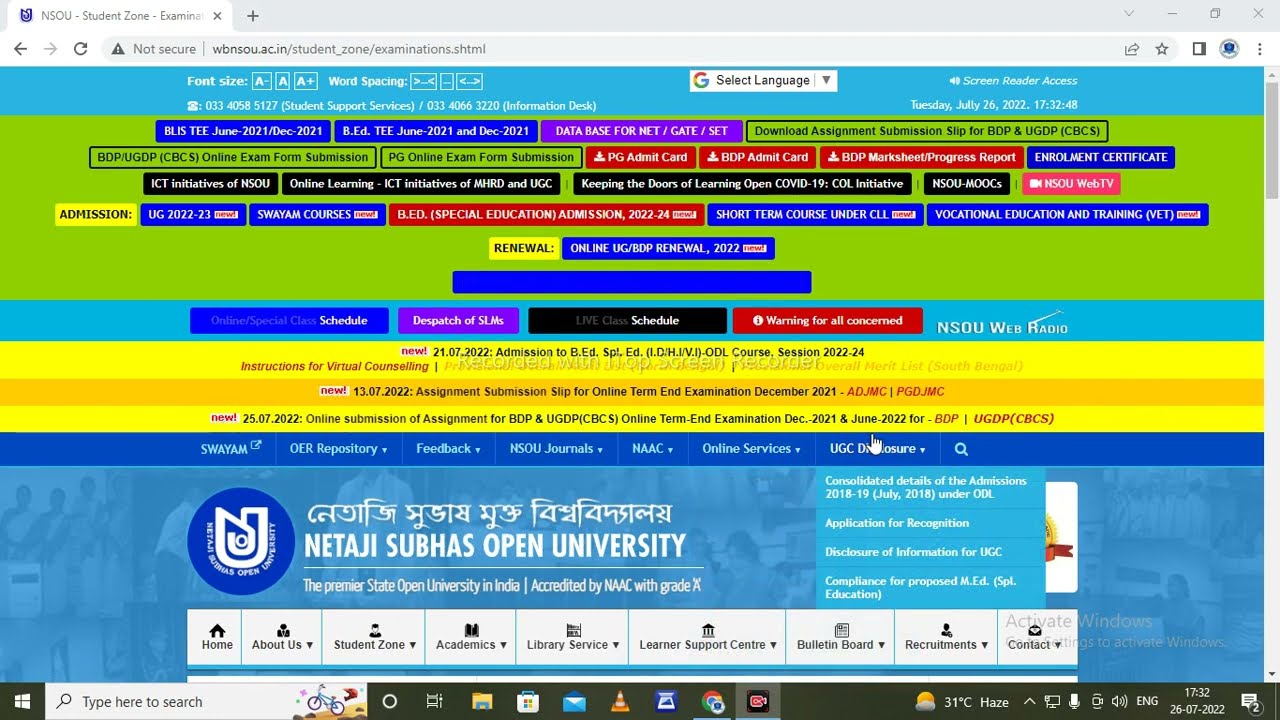Viewport: 1280px width, 720px height.
Task: Reduce word spacing with >-< button
Action: click(x=424, y=81)
